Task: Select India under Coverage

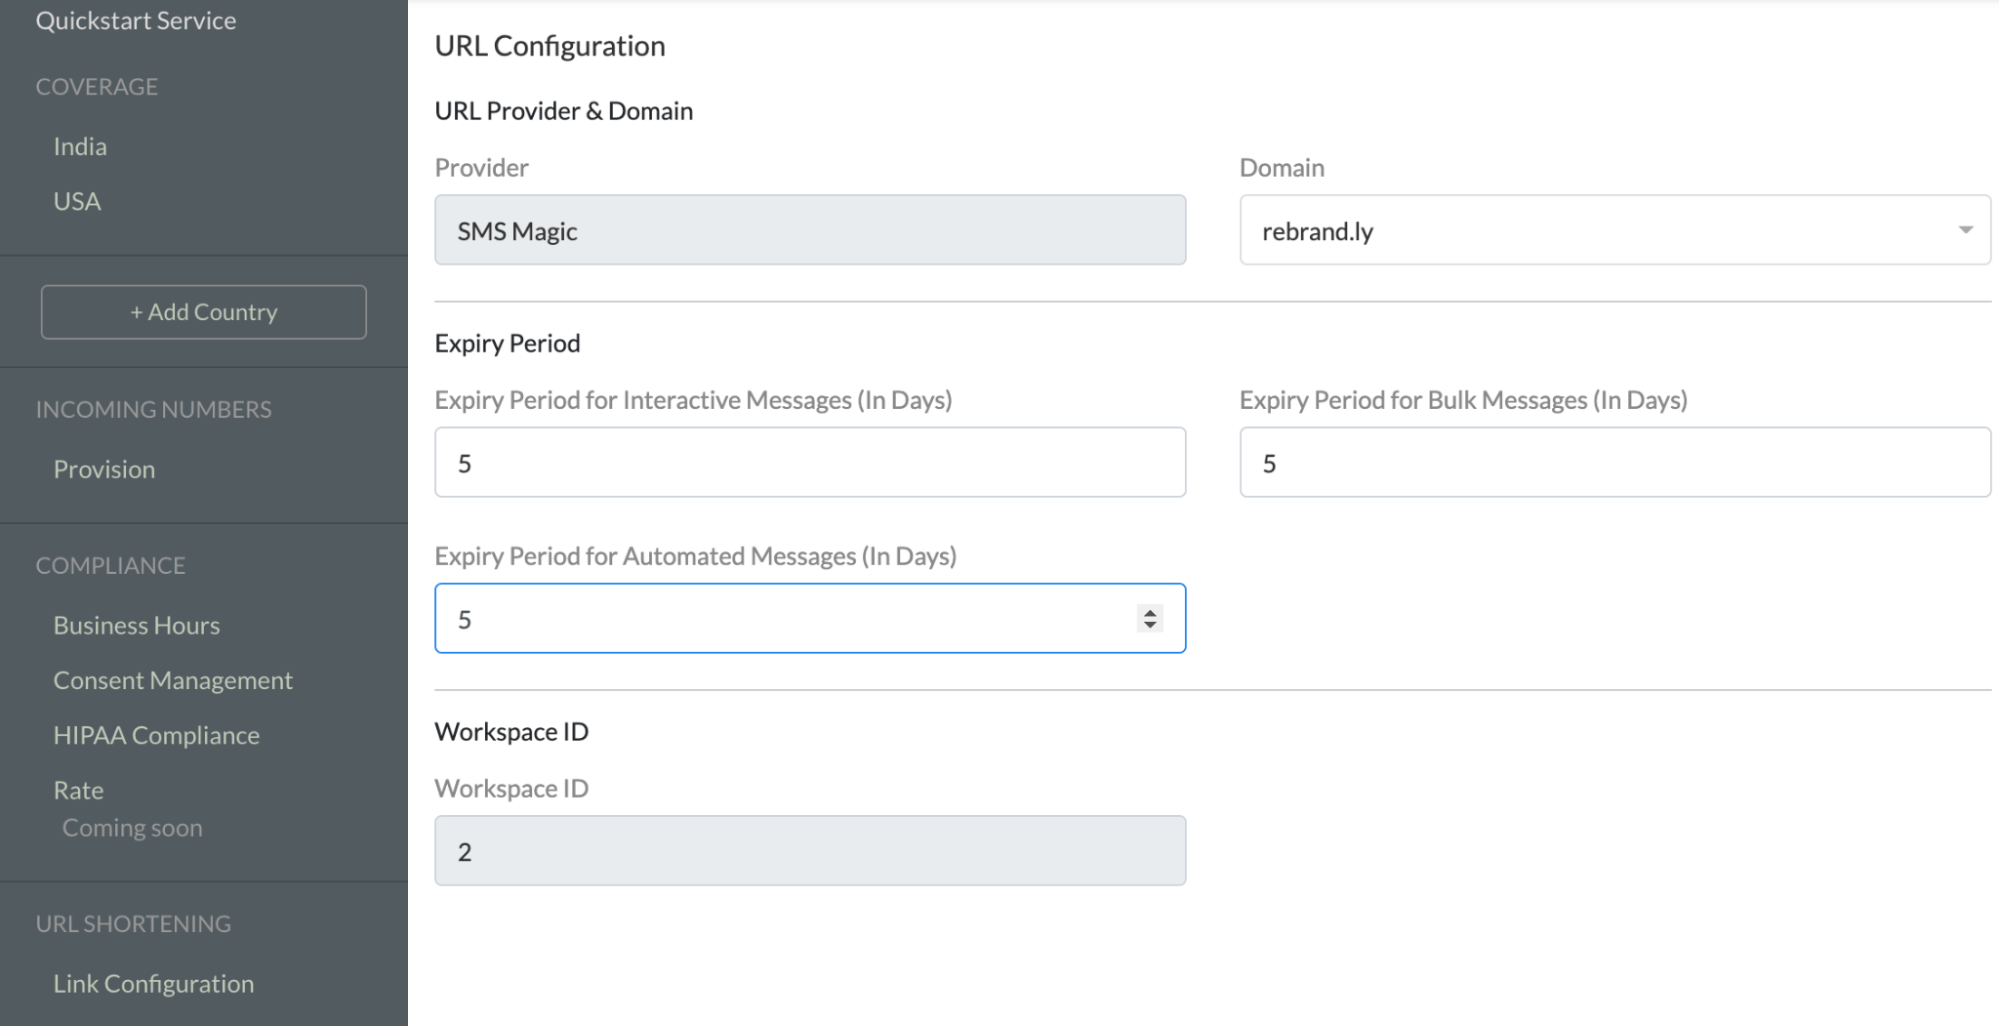Action: 80,146
